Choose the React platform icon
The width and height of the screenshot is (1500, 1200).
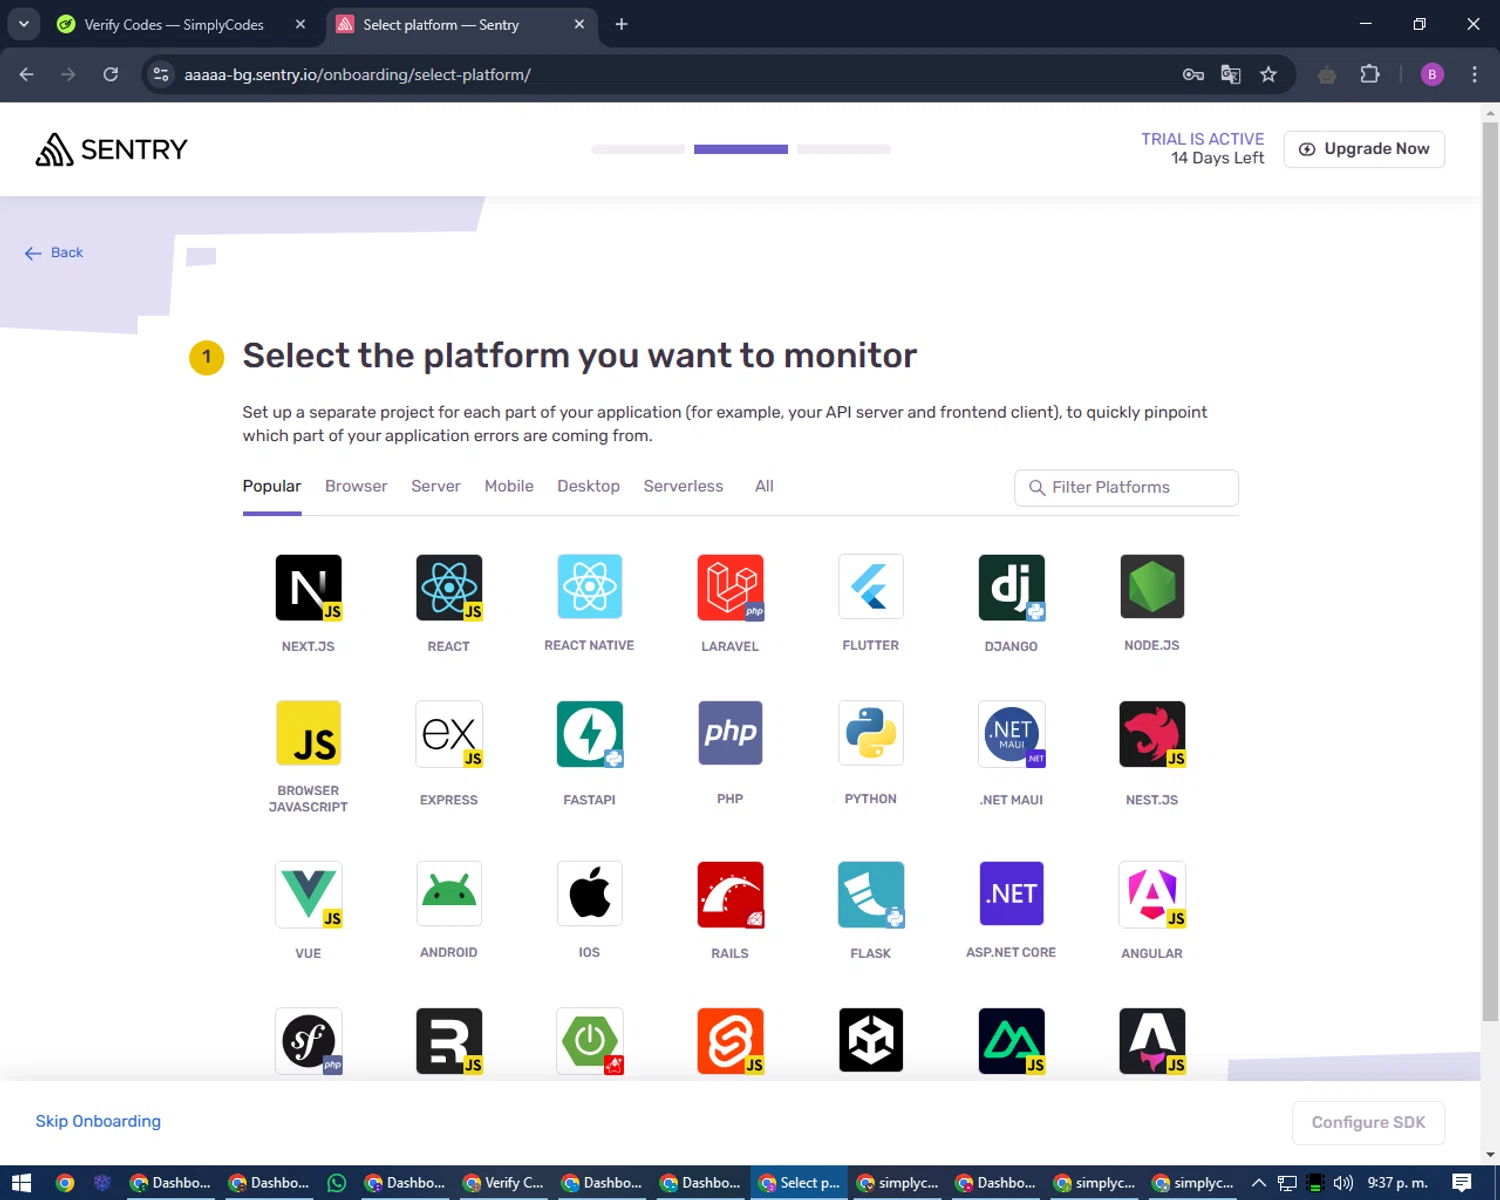tap(449, 587)
